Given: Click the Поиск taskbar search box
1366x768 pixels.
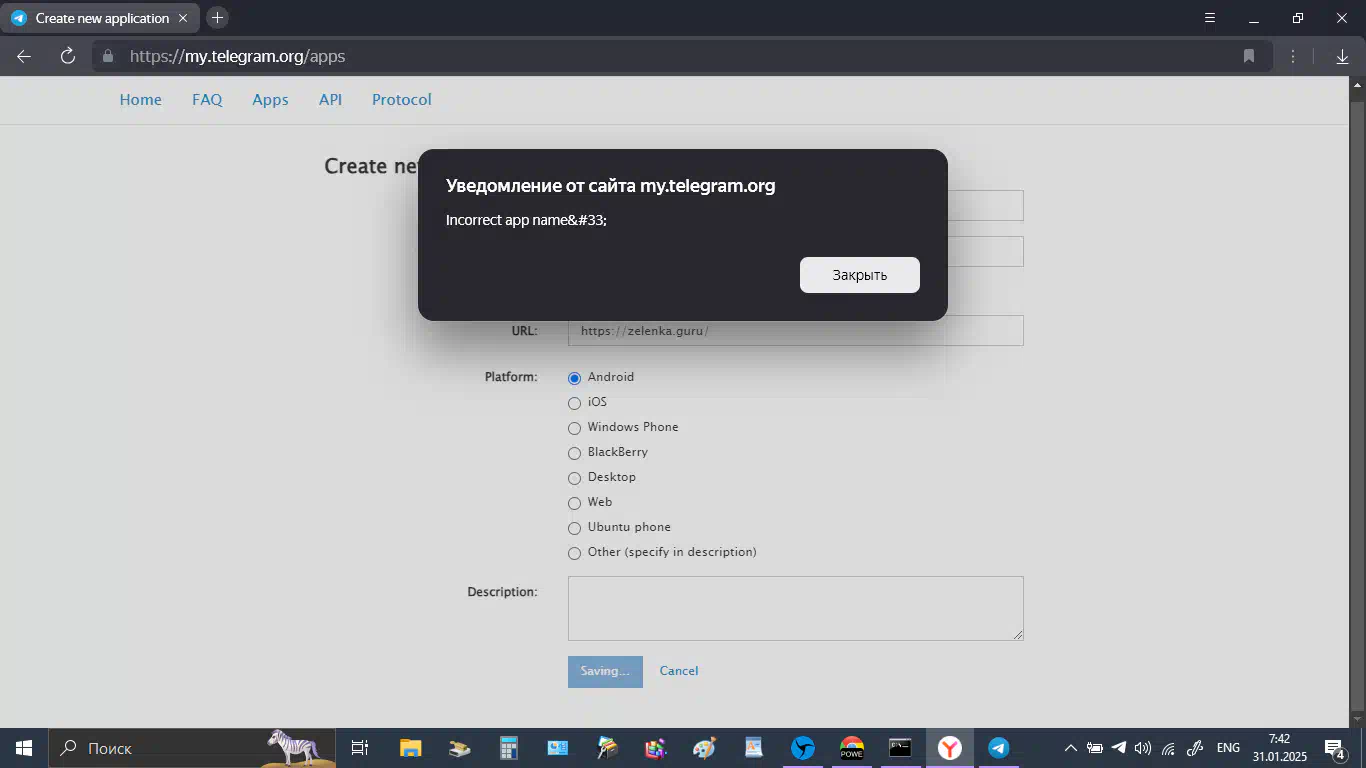Looking at the screenshot, I should tap(192, 748).
